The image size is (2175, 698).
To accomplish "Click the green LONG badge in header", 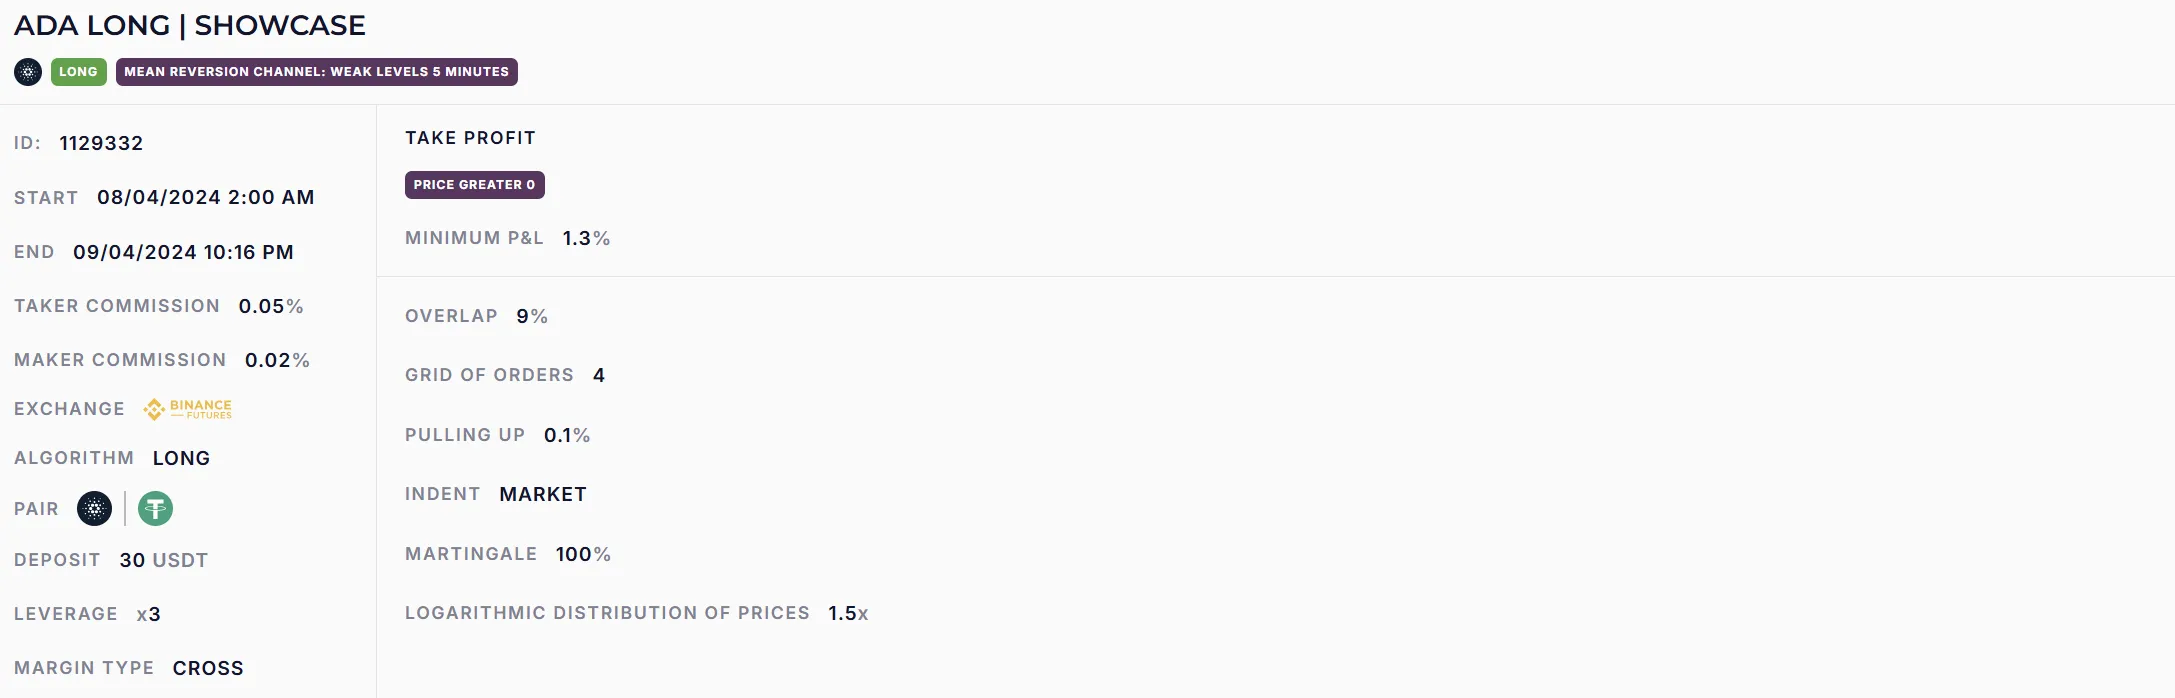I will [78, 72].
